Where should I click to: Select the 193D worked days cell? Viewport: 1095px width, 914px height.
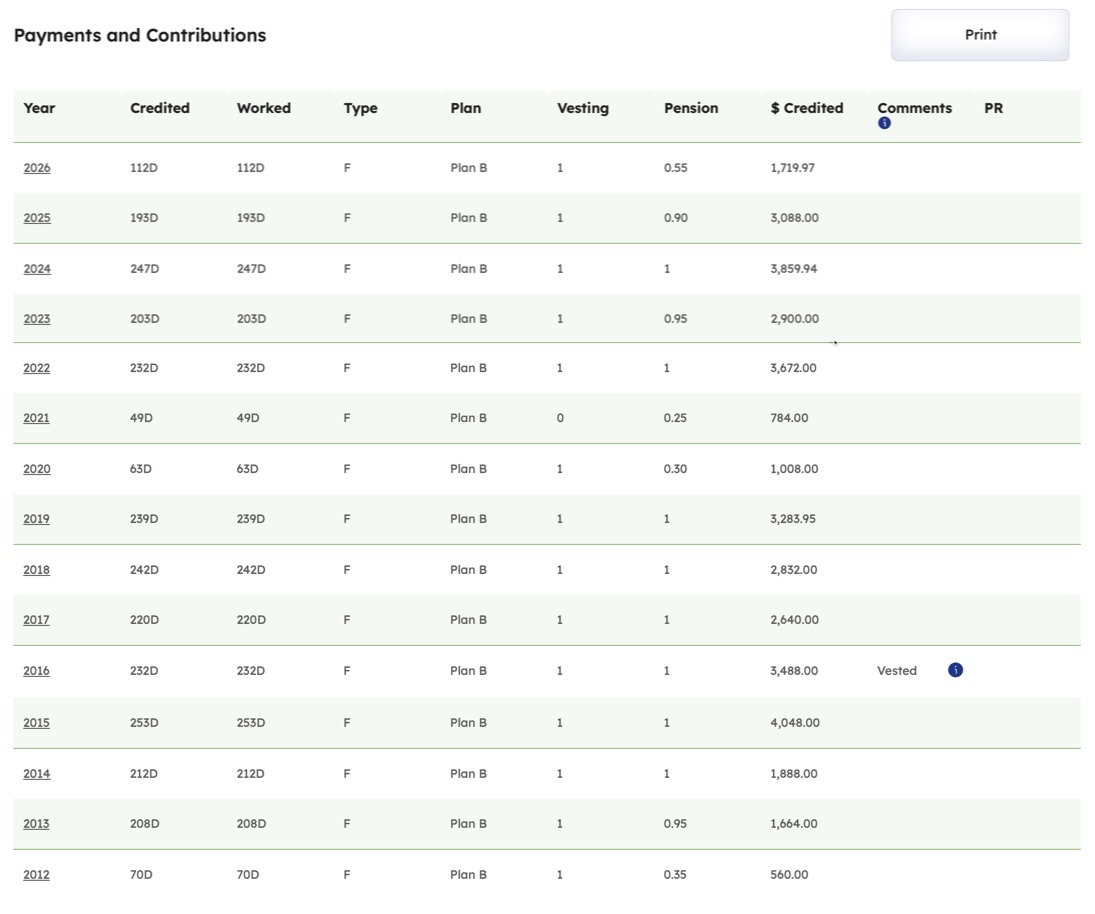[x=251, y=218]
